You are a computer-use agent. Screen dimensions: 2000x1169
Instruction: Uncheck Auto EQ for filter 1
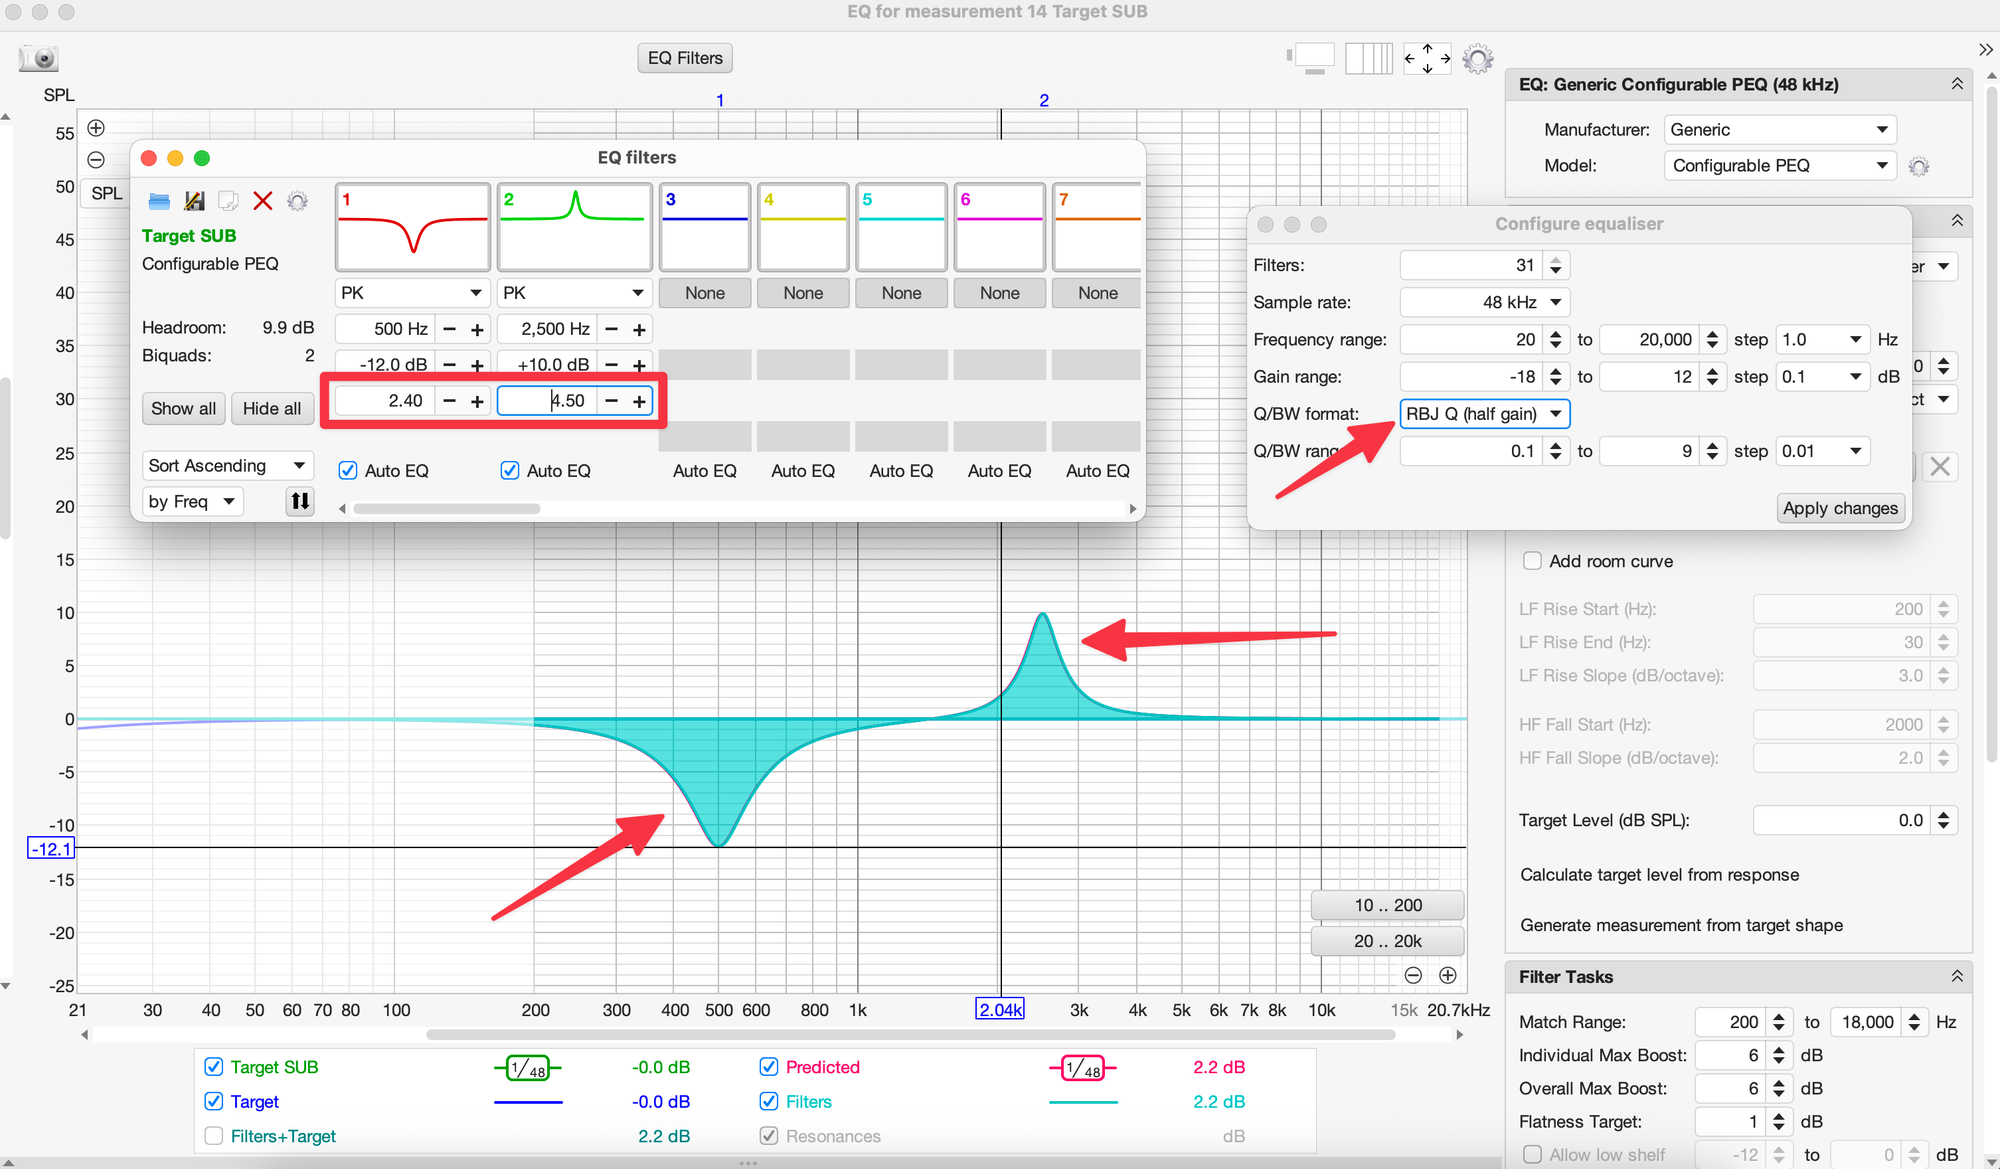pyautogui.click(x=348, y=471)
